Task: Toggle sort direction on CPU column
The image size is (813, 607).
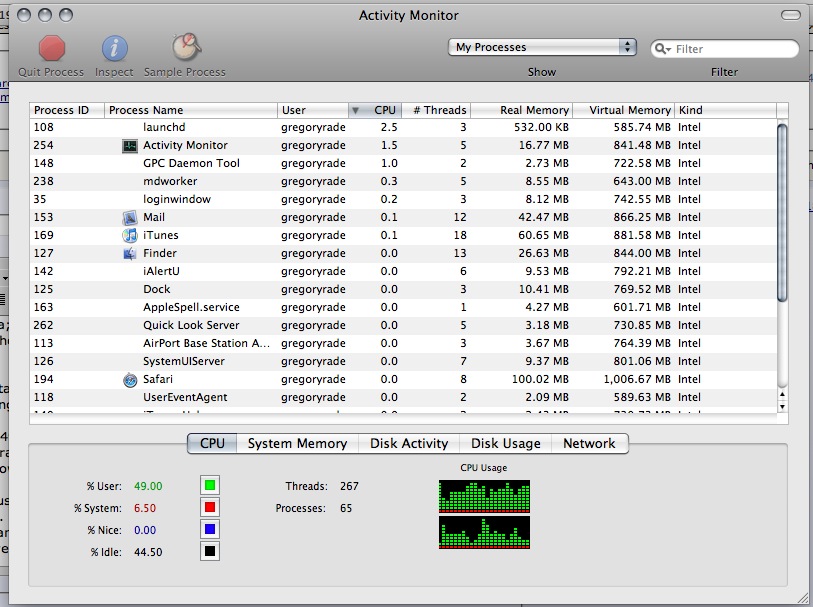Action: (x=376, y=110)
